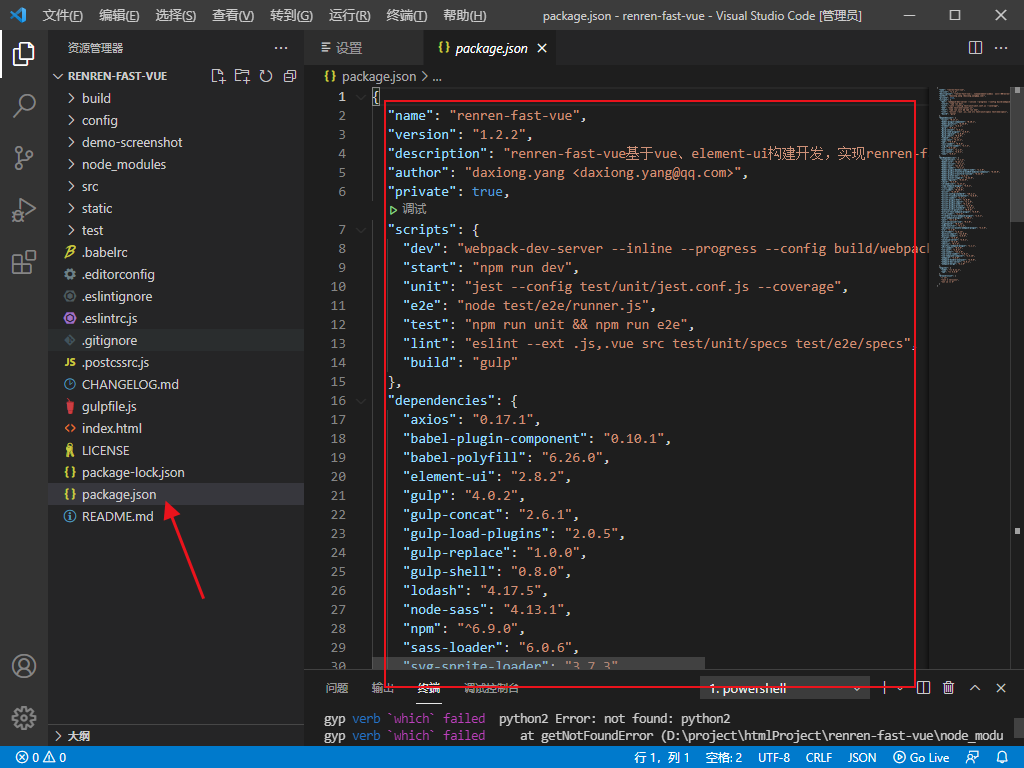This screenshot has height=768, width=1024.
Task: Open the View menu (查看)
Action: [233, 15]
